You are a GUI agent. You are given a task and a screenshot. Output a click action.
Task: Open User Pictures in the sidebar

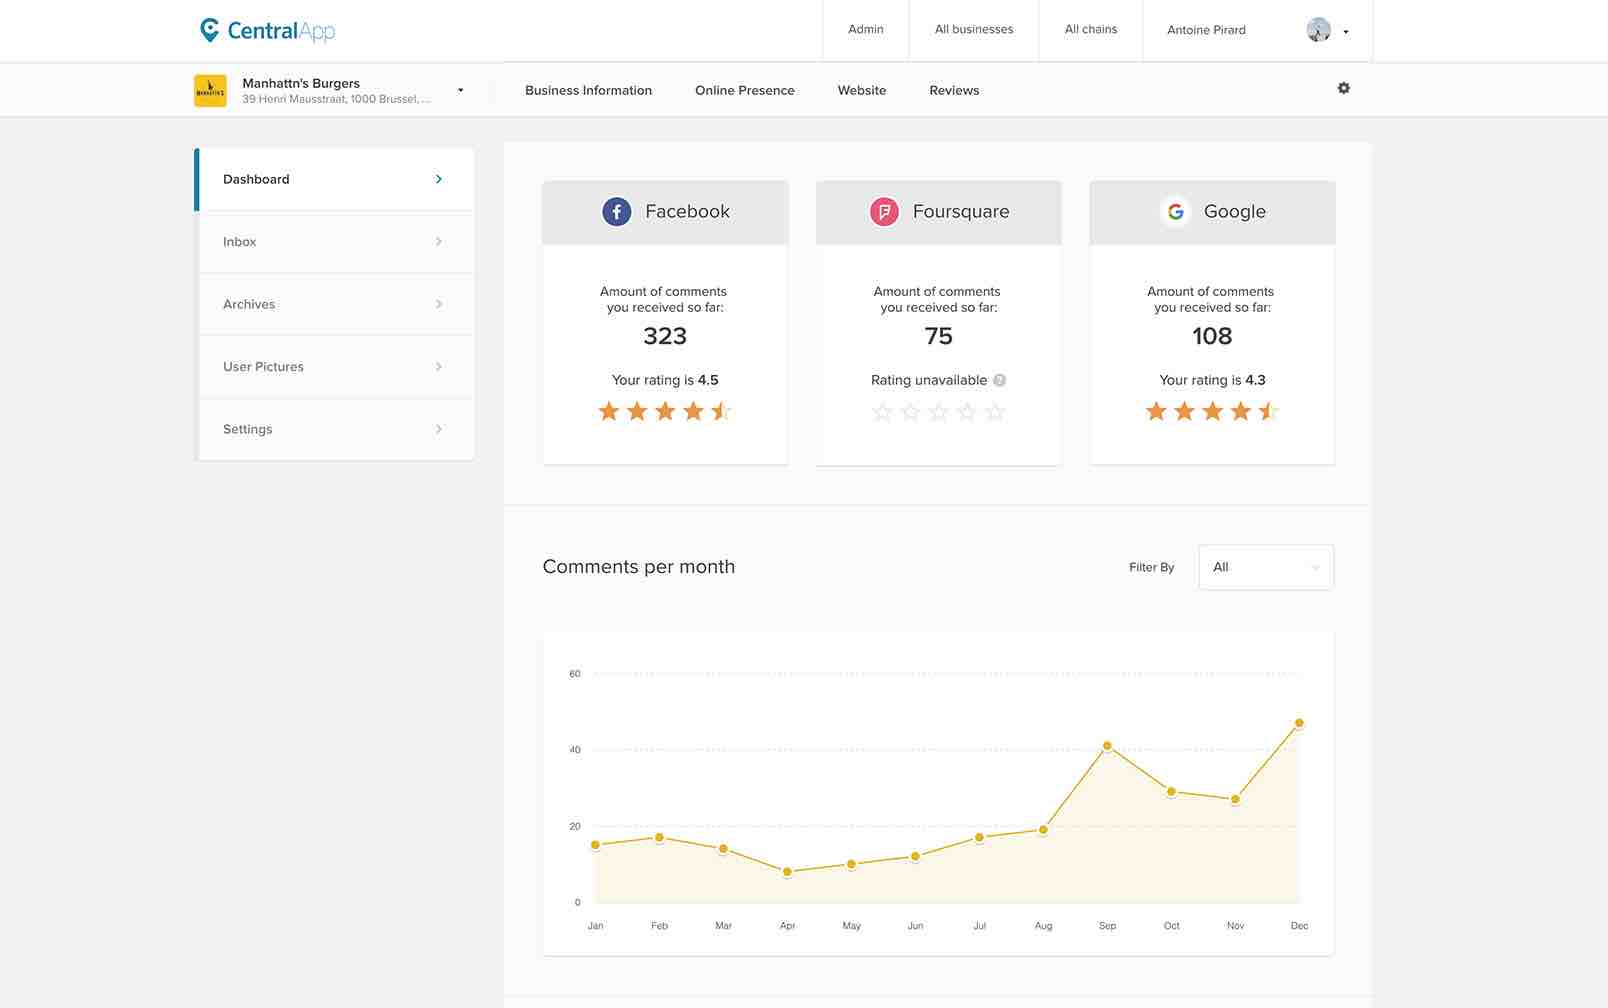pos(336,367)
